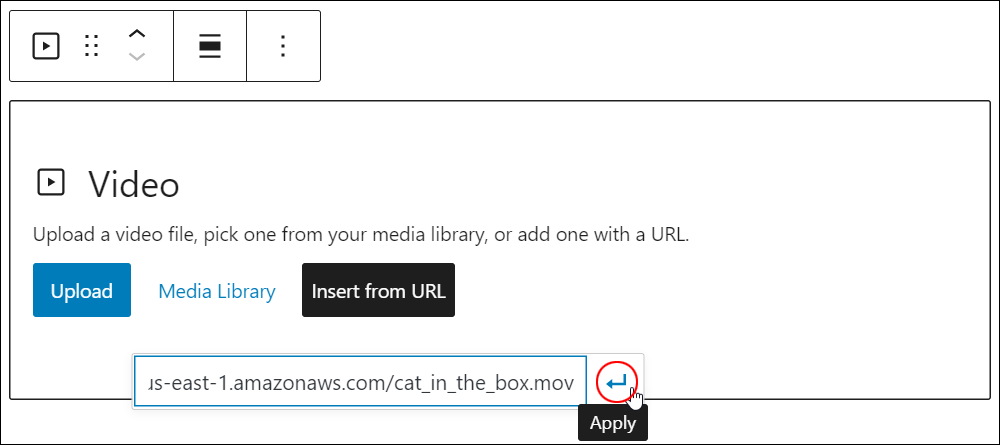Click the Apply tooltip label
This screenshot has height=445, width=1000.
[x=613, y=423]
